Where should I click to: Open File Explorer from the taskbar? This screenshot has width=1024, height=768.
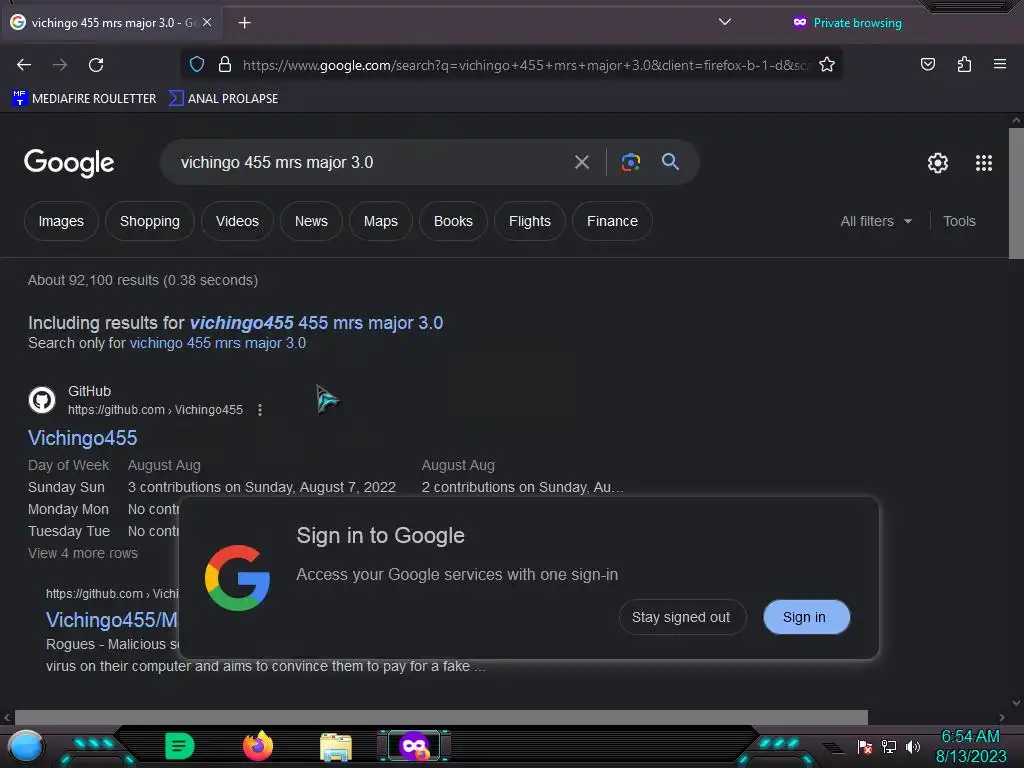(x=336, y=747)
